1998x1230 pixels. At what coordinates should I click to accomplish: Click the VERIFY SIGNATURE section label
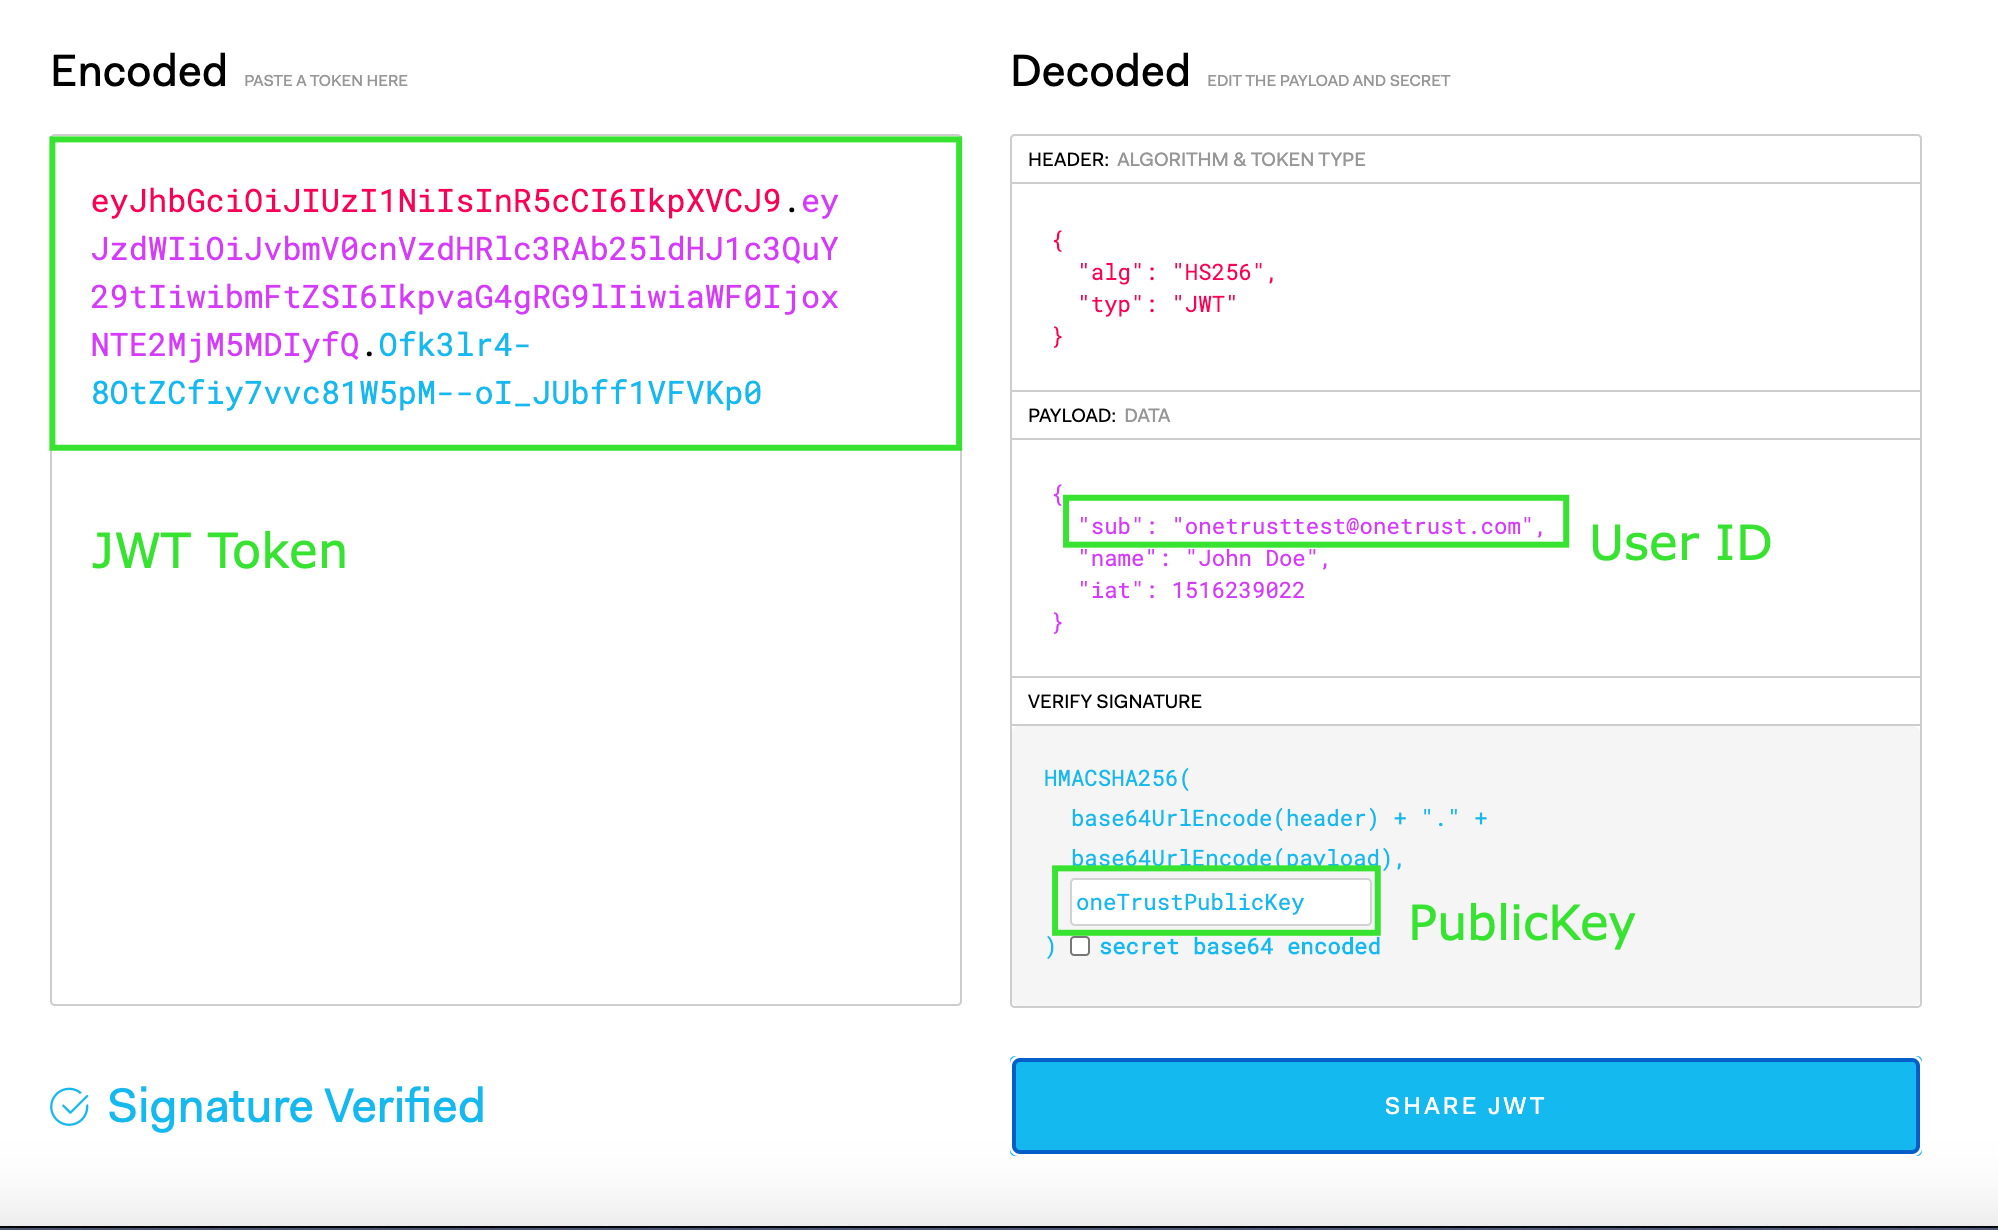pyautogui.click(x=1114, y=701)
